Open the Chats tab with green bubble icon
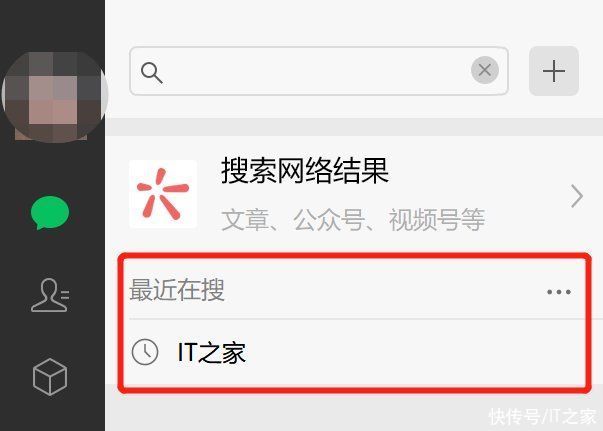The height and width of the screenshot is (431, 603). [x=50, y=212]
